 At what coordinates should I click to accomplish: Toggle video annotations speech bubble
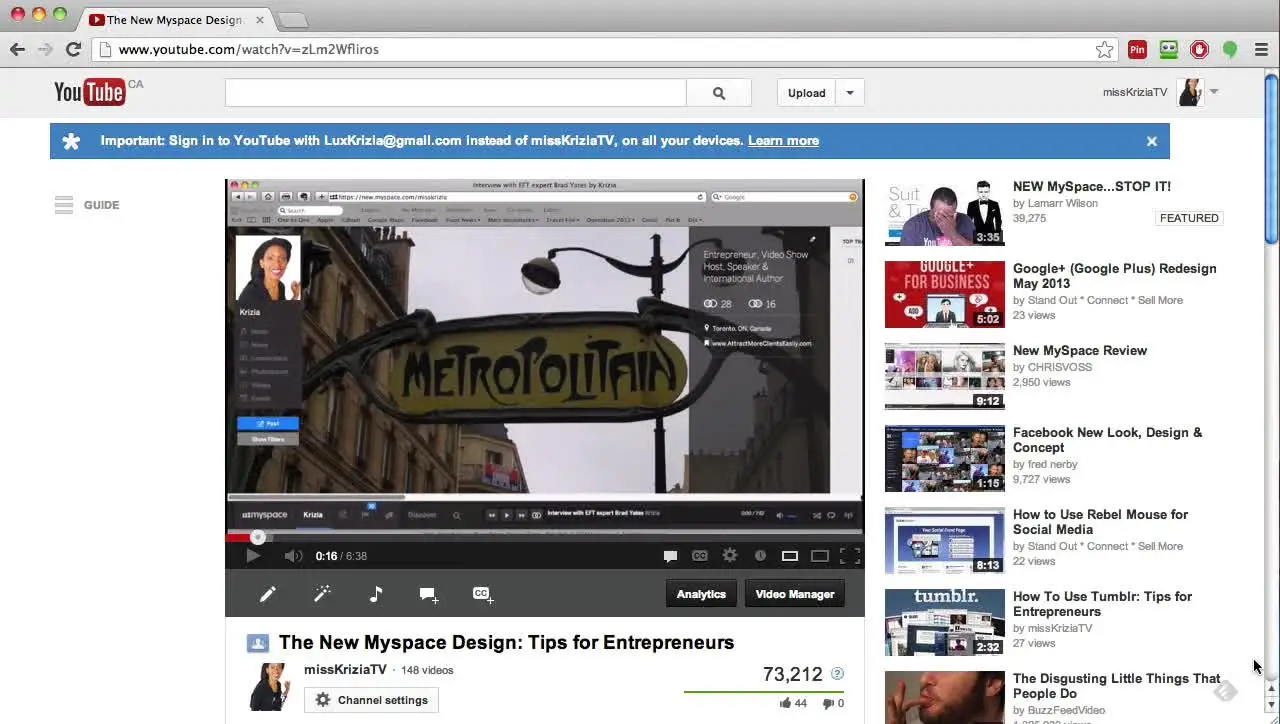pyautogui.click(x=670, y=556)
